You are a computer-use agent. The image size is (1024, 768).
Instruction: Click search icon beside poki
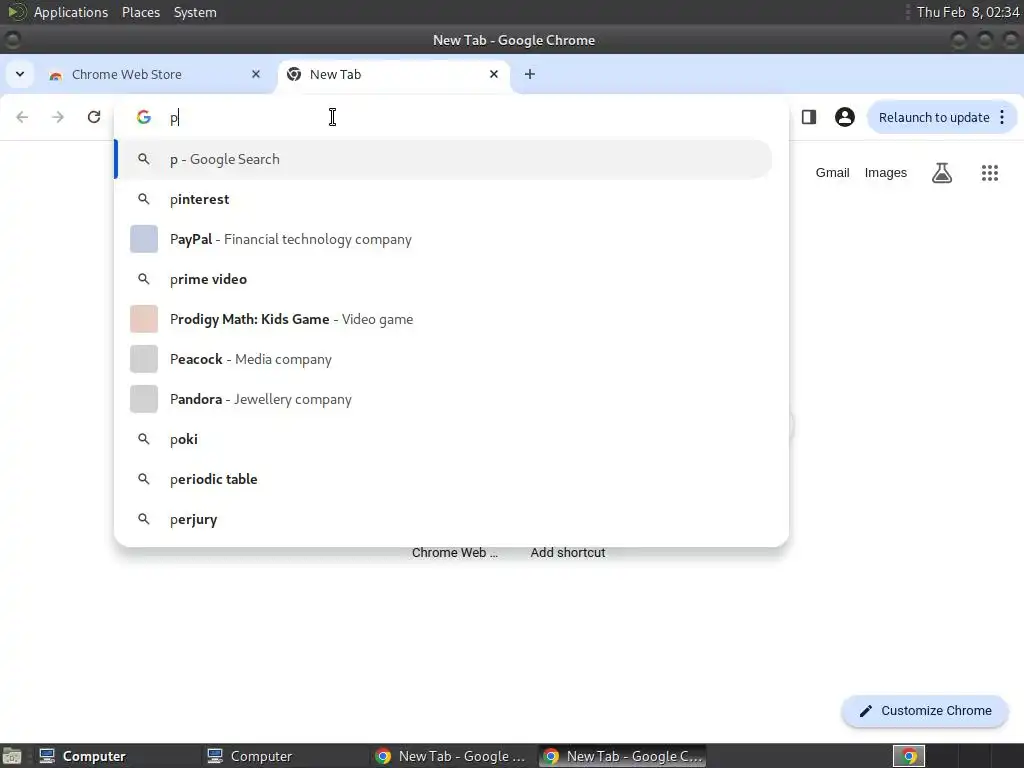tap(144, 439)
